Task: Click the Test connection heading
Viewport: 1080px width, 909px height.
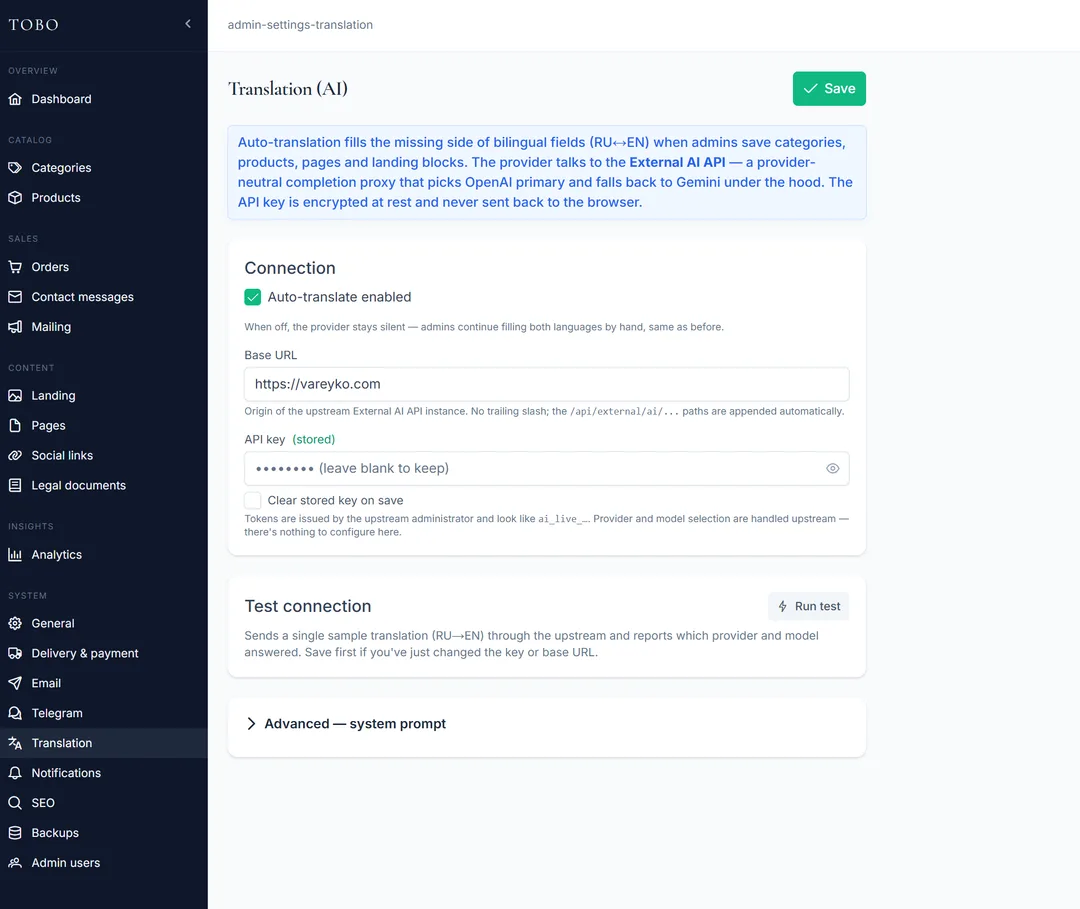Action: [308, 606]
